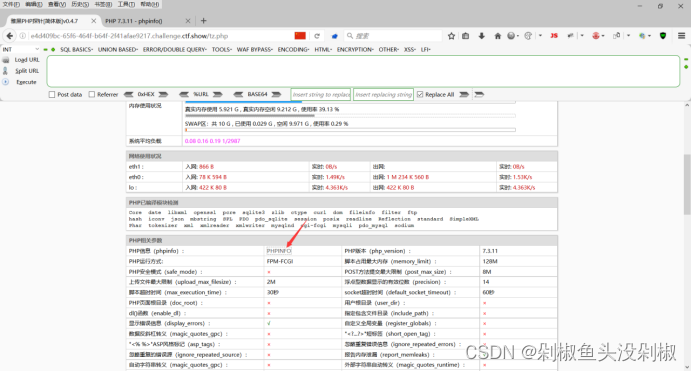The image size is (692, 371).
Task: Open the 查看(V) menu
Action: (57, 4)
